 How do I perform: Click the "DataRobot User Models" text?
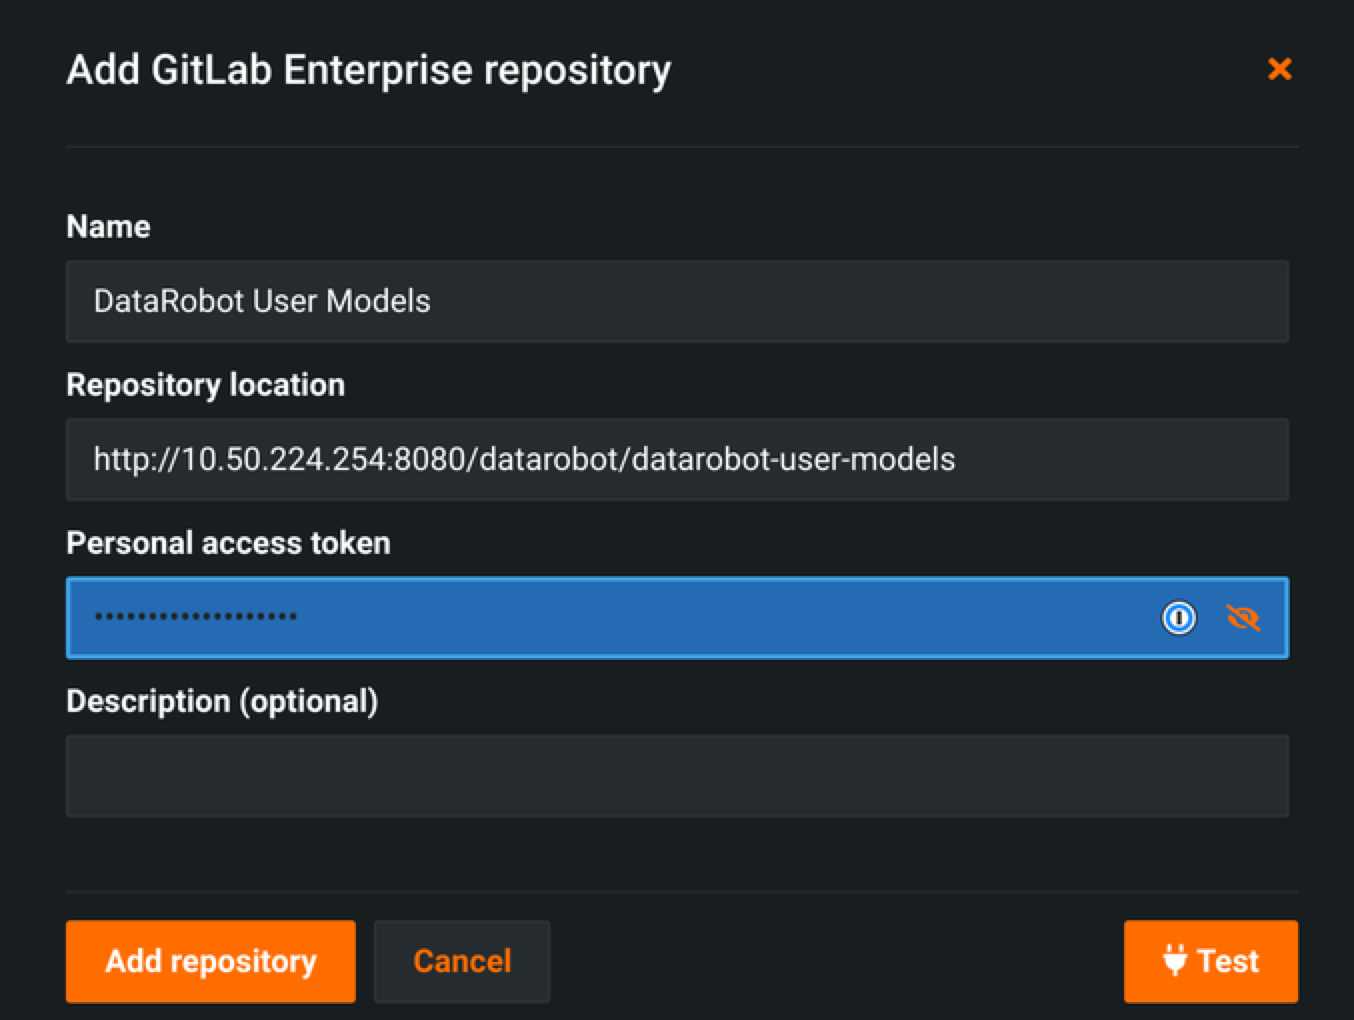(262, 301)
